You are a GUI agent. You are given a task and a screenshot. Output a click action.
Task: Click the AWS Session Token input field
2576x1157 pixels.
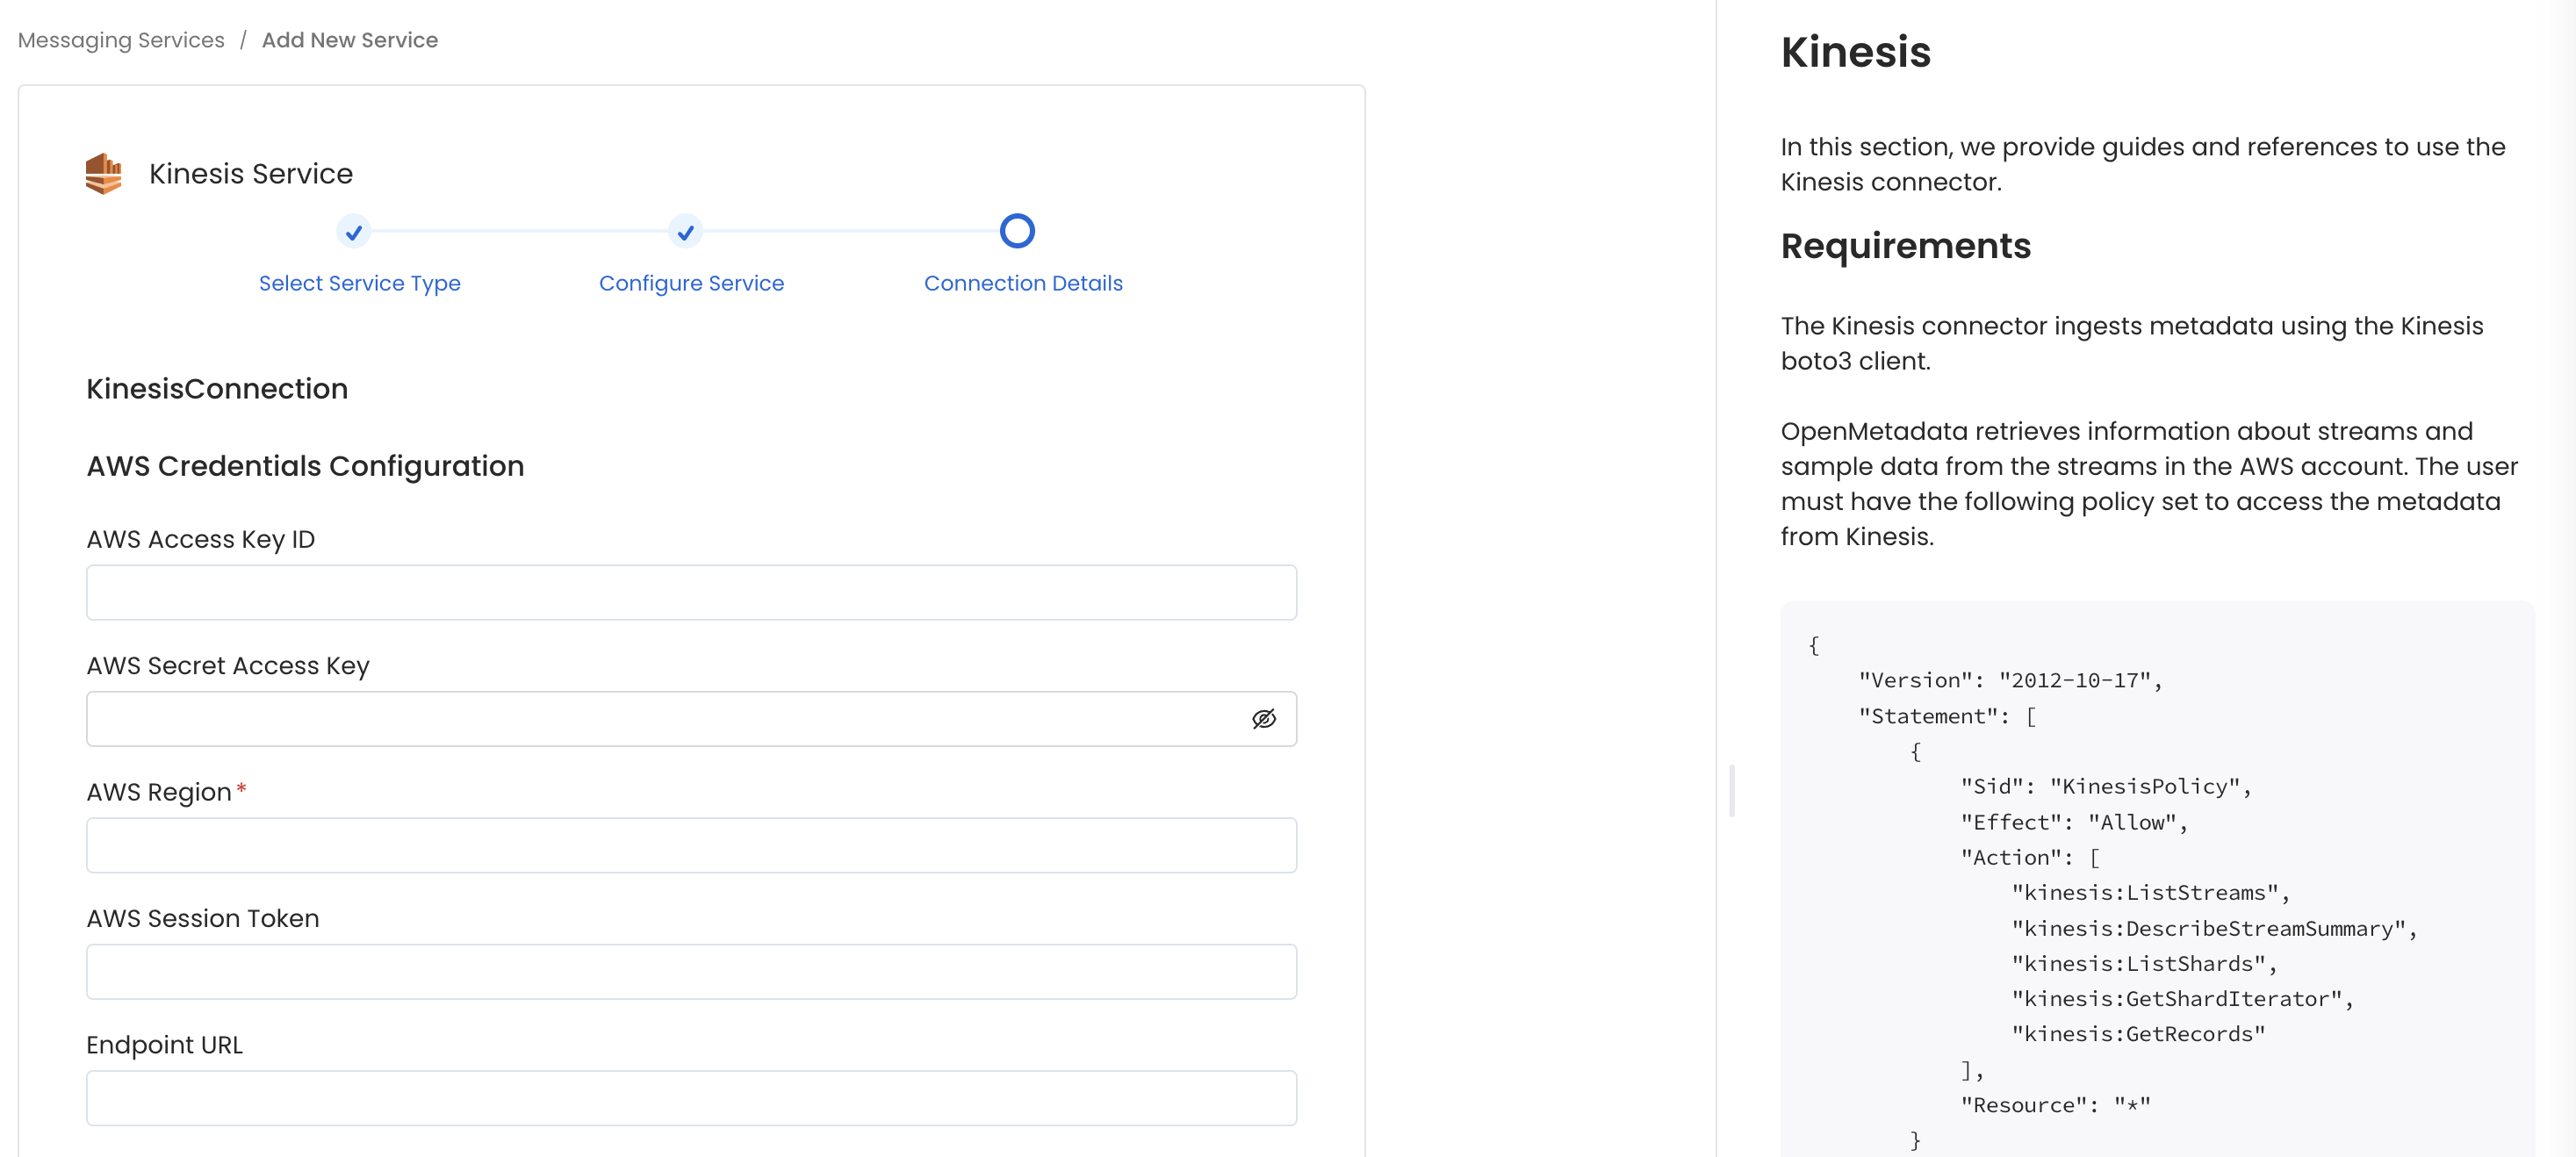tap(691, 971)
